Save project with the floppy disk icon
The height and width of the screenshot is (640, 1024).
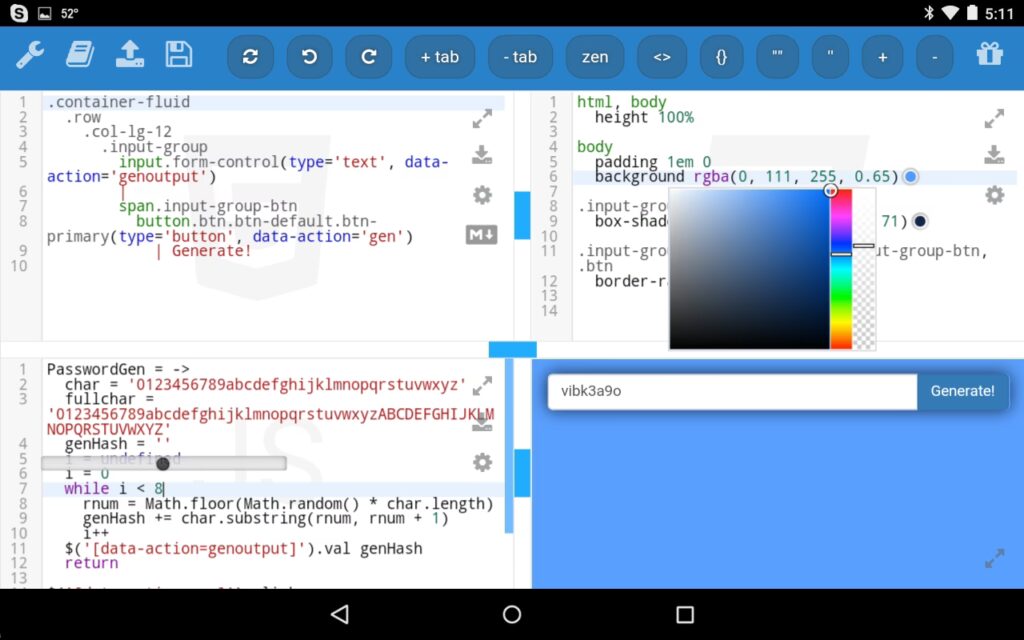tap(178, 55)
